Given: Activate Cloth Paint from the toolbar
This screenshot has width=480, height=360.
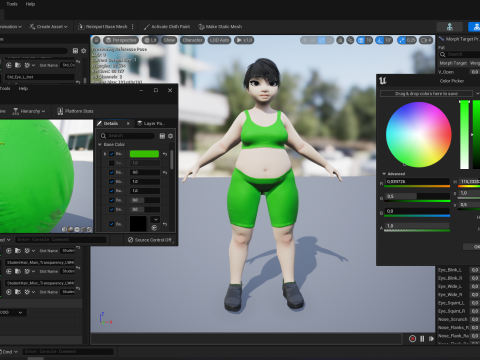Looking at the screenshot, I should tap(167, 27).
